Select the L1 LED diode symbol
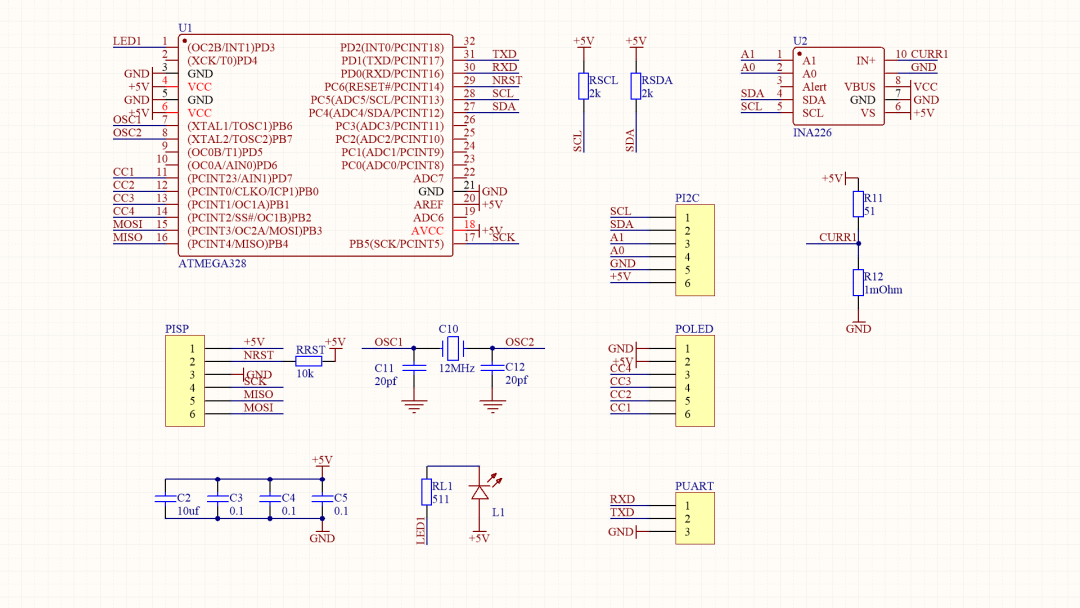Viewport: 1080px width, 608px height. (x=480, y=492)
